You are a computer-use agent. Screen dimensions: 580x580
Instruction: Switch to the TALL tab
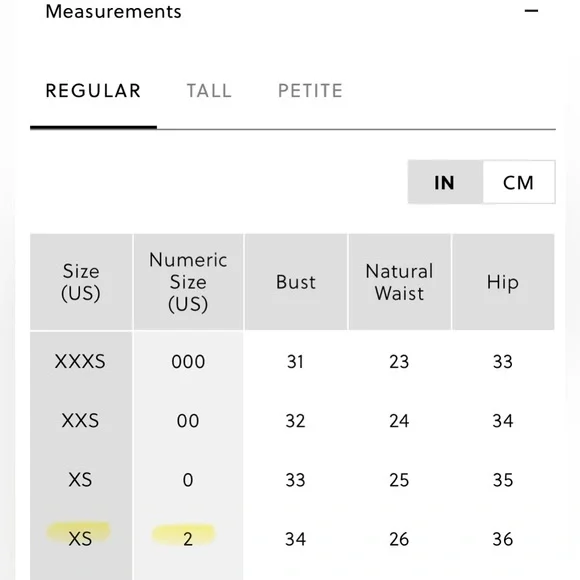click(209, 91)
